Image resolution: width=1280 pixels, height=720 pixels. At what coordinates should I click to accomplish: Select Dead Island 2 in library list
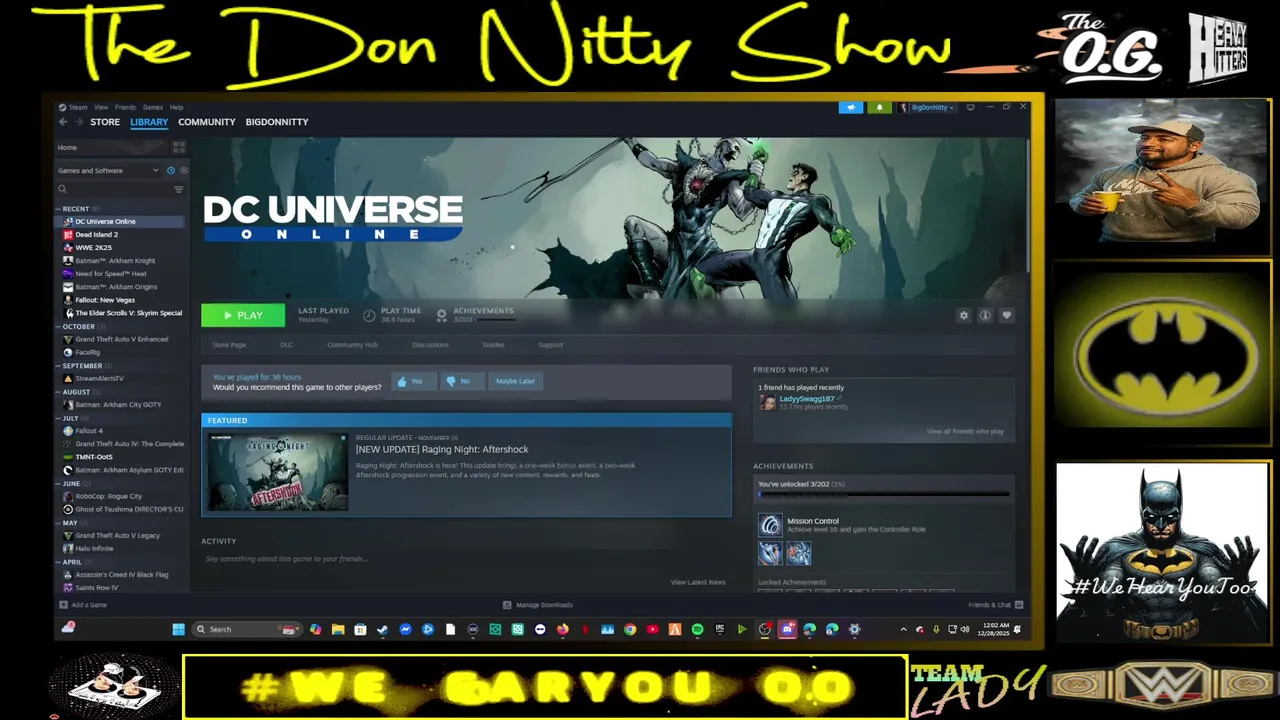click(x=96, y=234)
